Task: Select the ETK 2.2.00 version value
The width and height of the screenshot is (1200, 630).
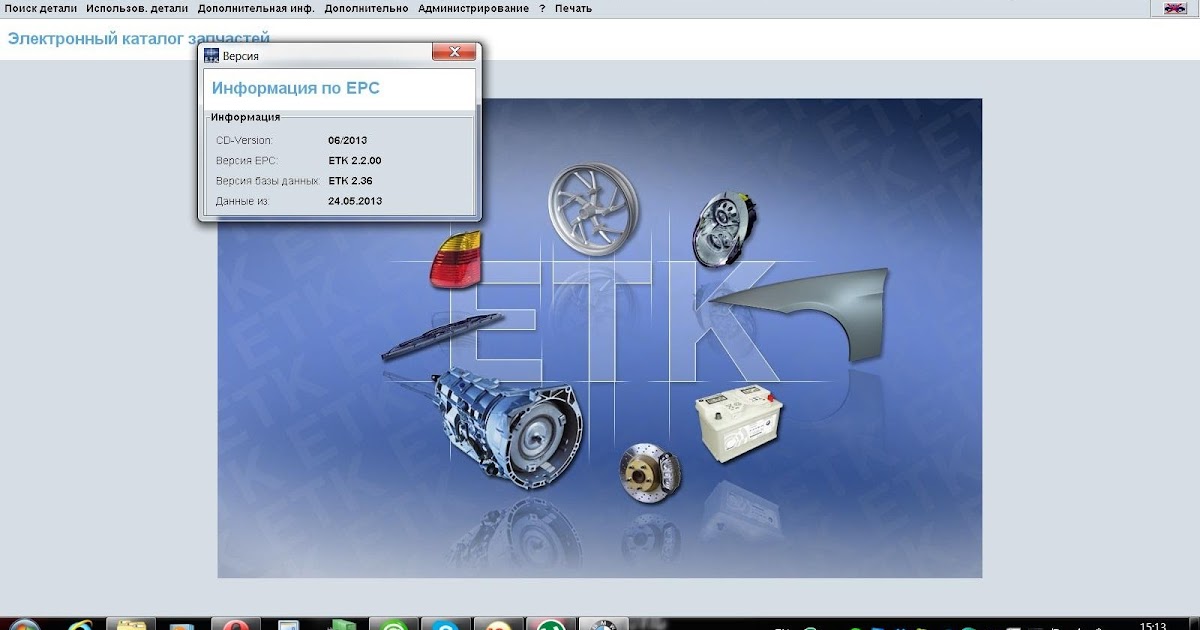Action: pos(355,161)
